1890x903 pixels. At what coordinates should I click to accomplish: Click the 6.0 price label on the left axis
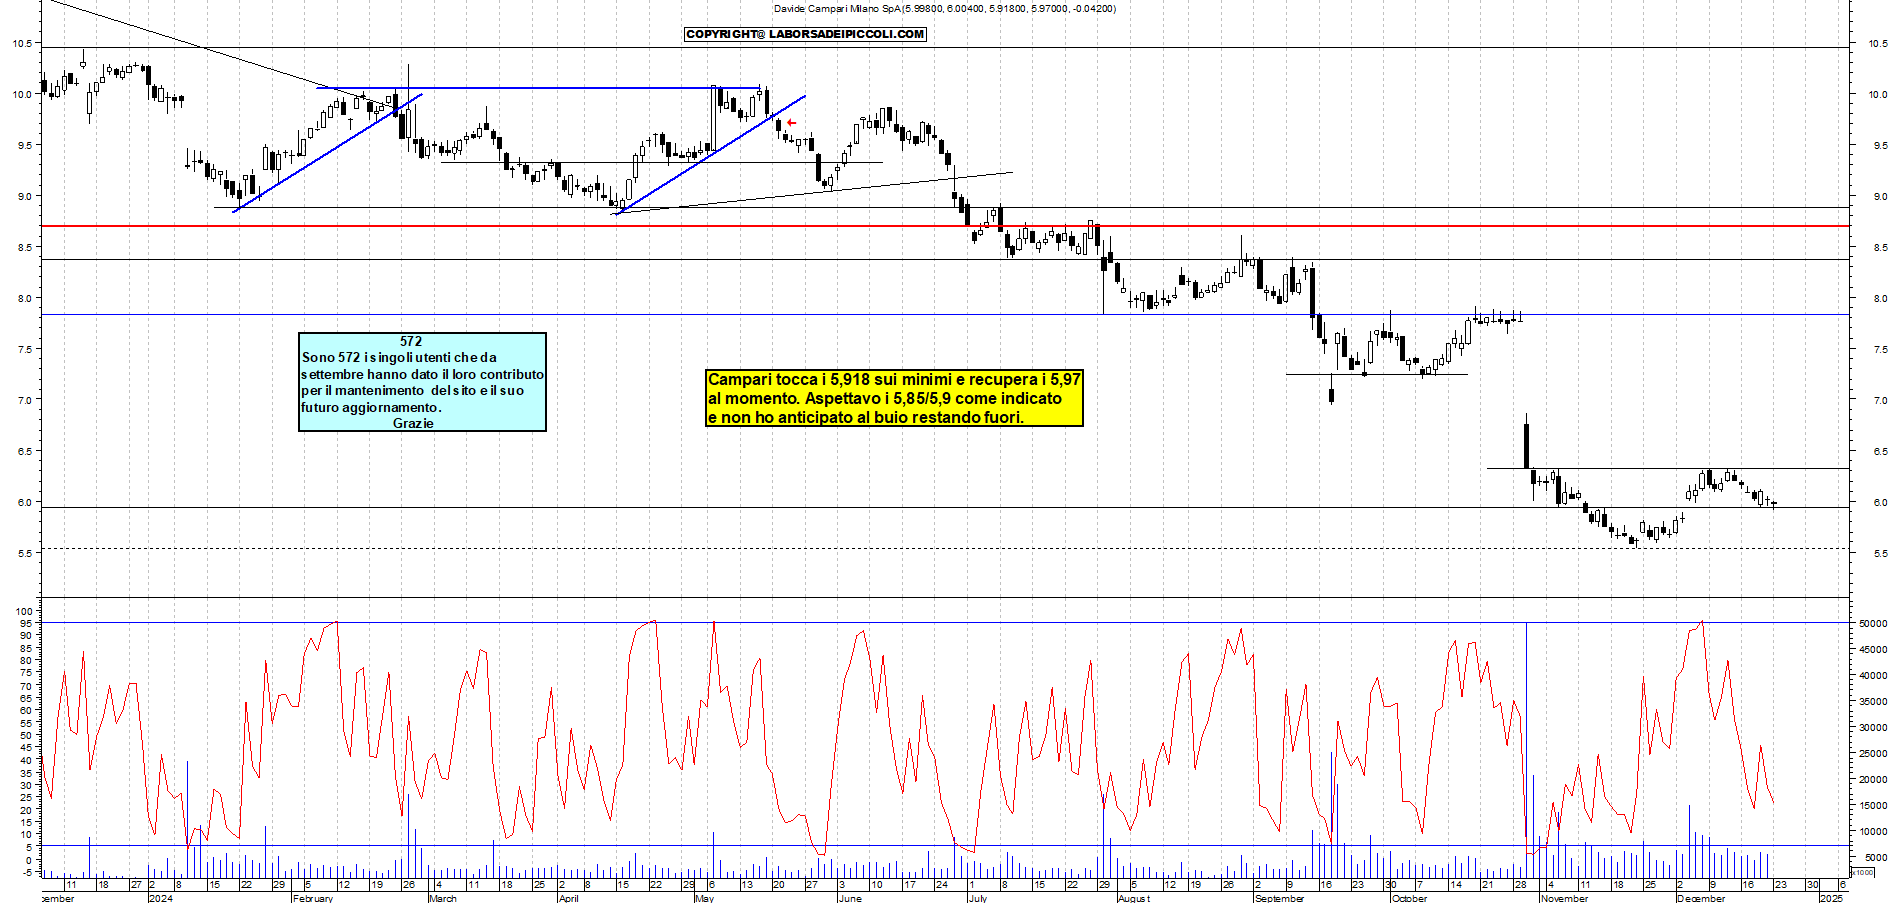pos(24,503)
